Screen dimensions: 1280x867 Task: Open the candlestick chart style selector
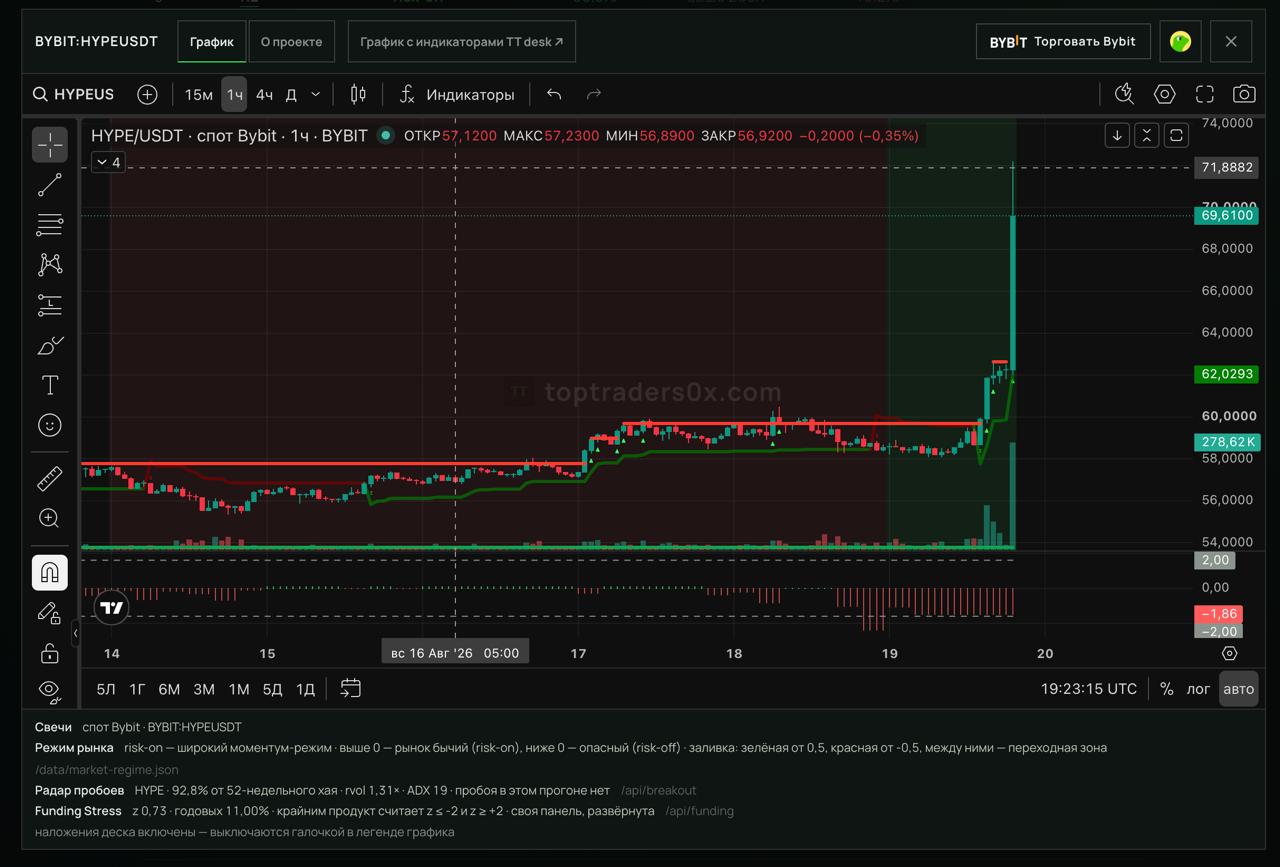click(358, 94)
